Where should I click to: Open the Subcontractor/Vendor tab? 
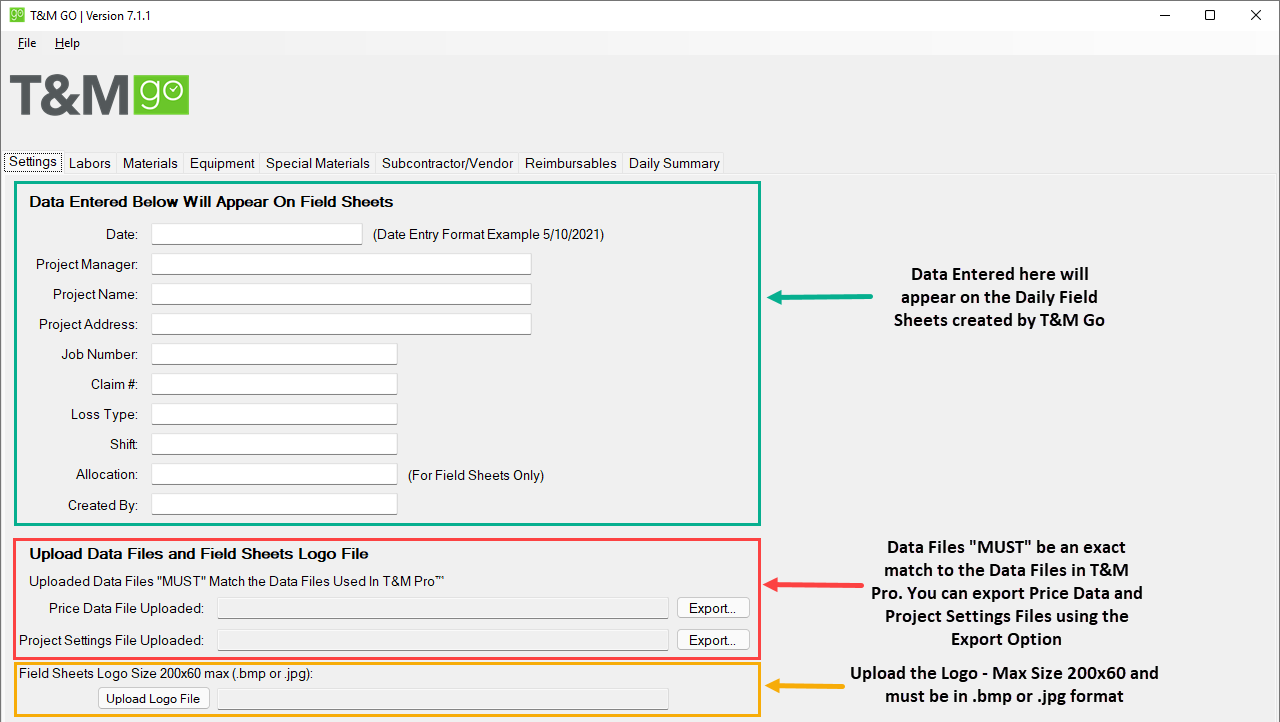[x=448, y=163]
